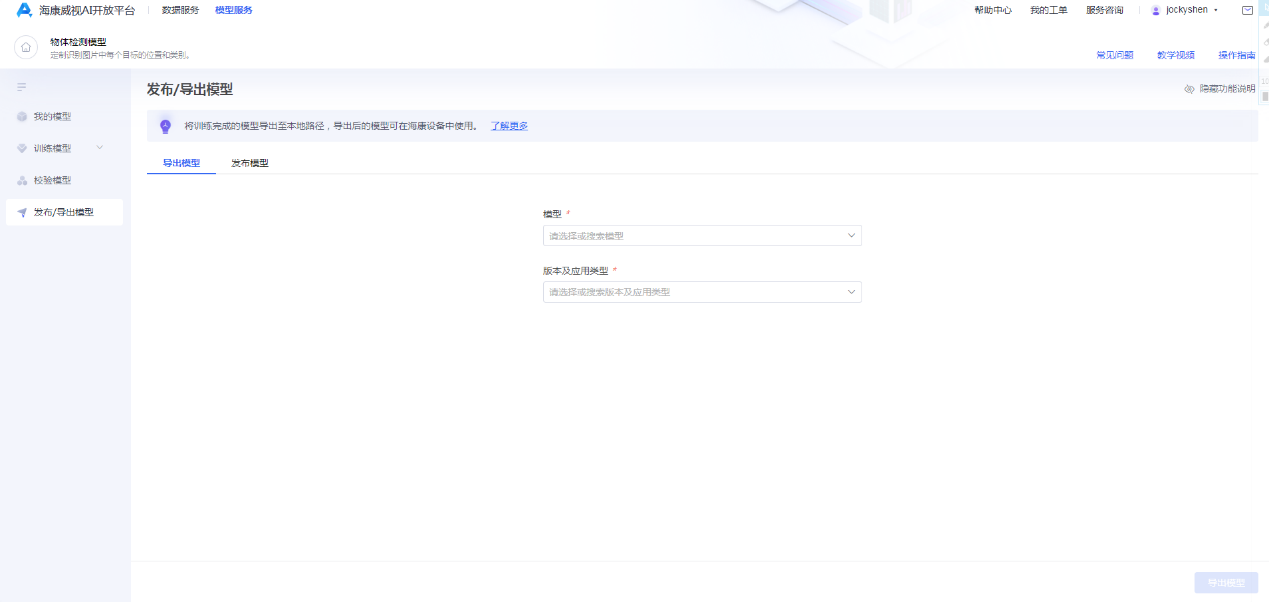Open 数据服务 in the top navigation
This screenshot has width=1269, height=602.
click(x=180, y=10)
